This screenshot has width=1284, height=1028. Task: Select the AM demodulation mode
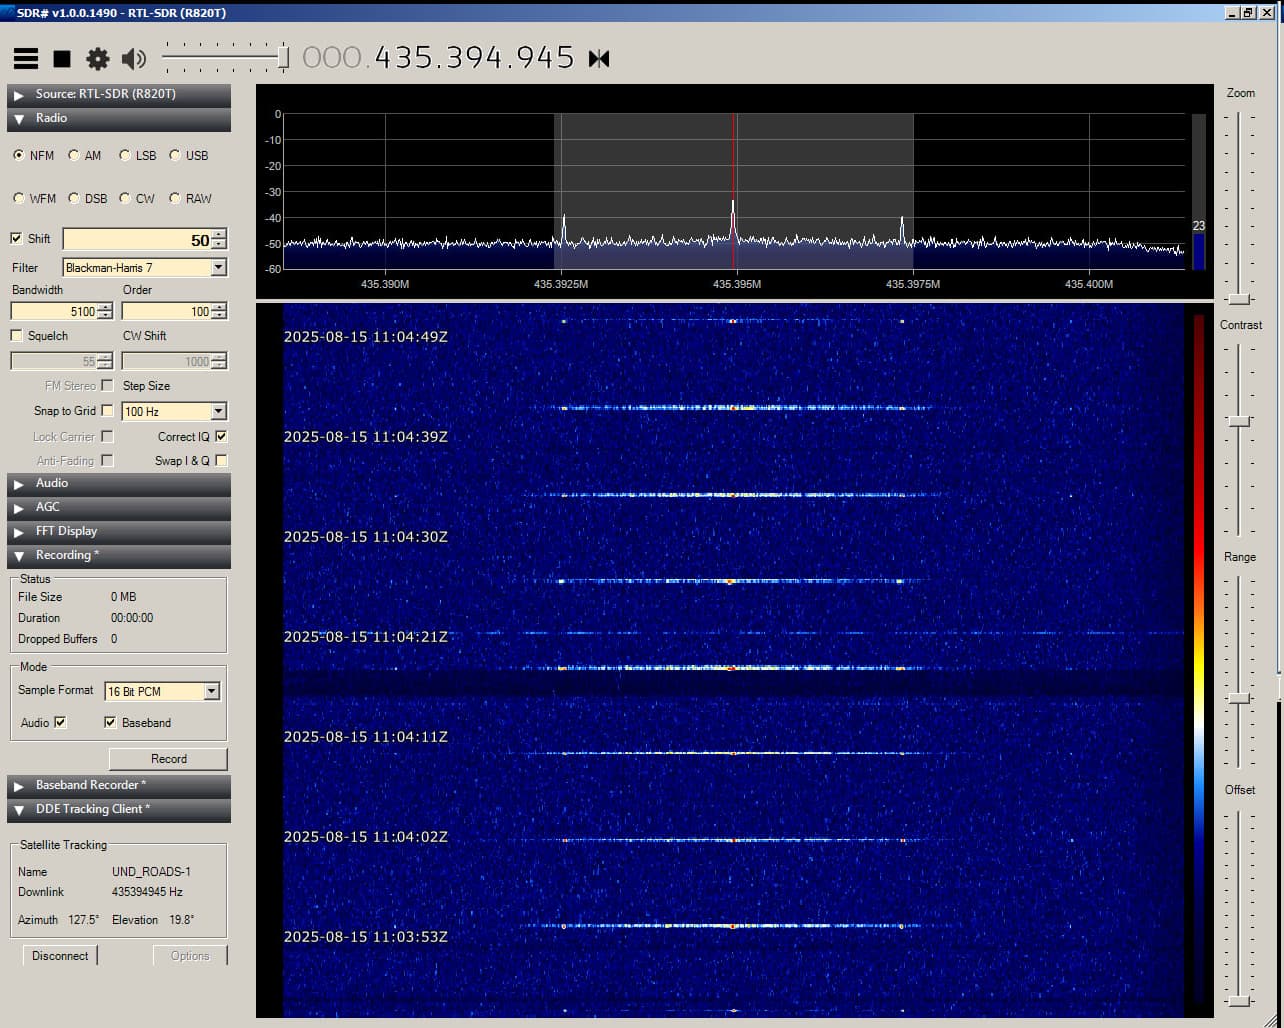coord(75,156)
